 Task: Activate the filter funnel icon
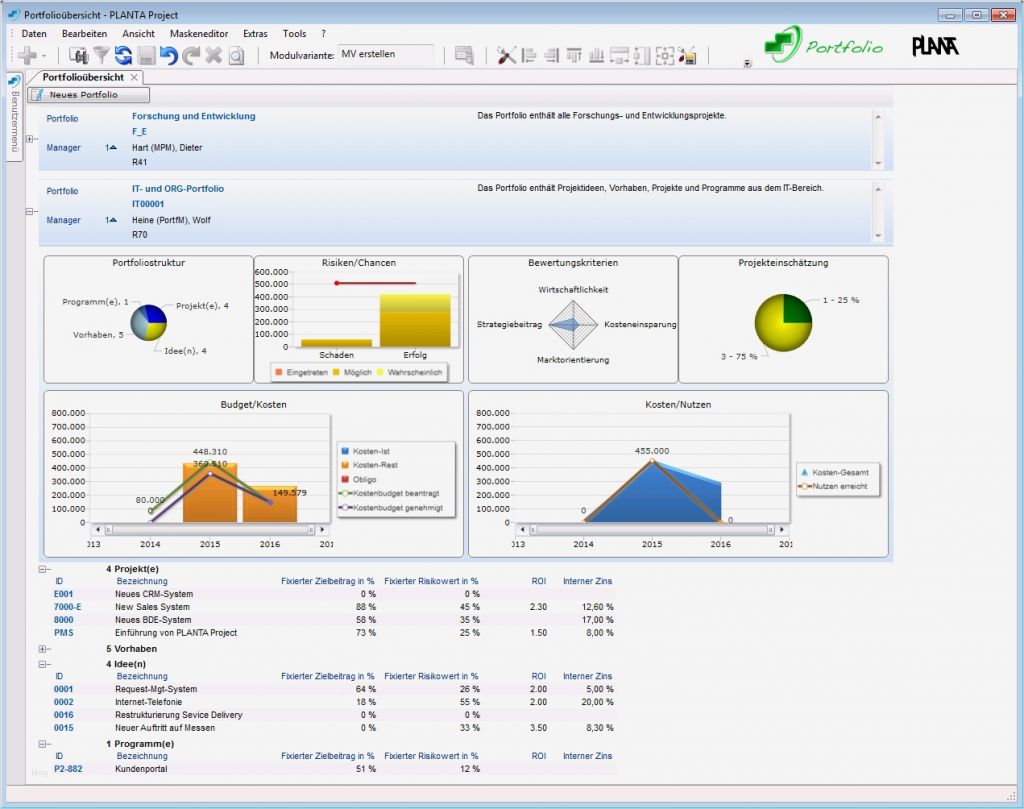coord(101,56)
